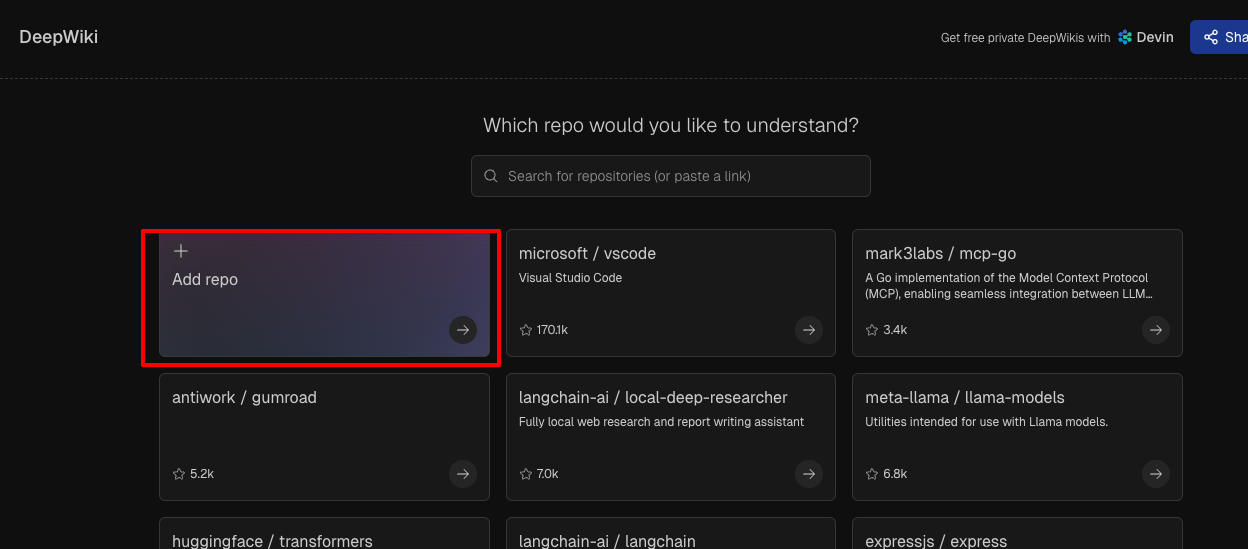Open the langchain-ai / langchain title
The width and height of the screenshot is (1248, 549).
pos(607,541)
